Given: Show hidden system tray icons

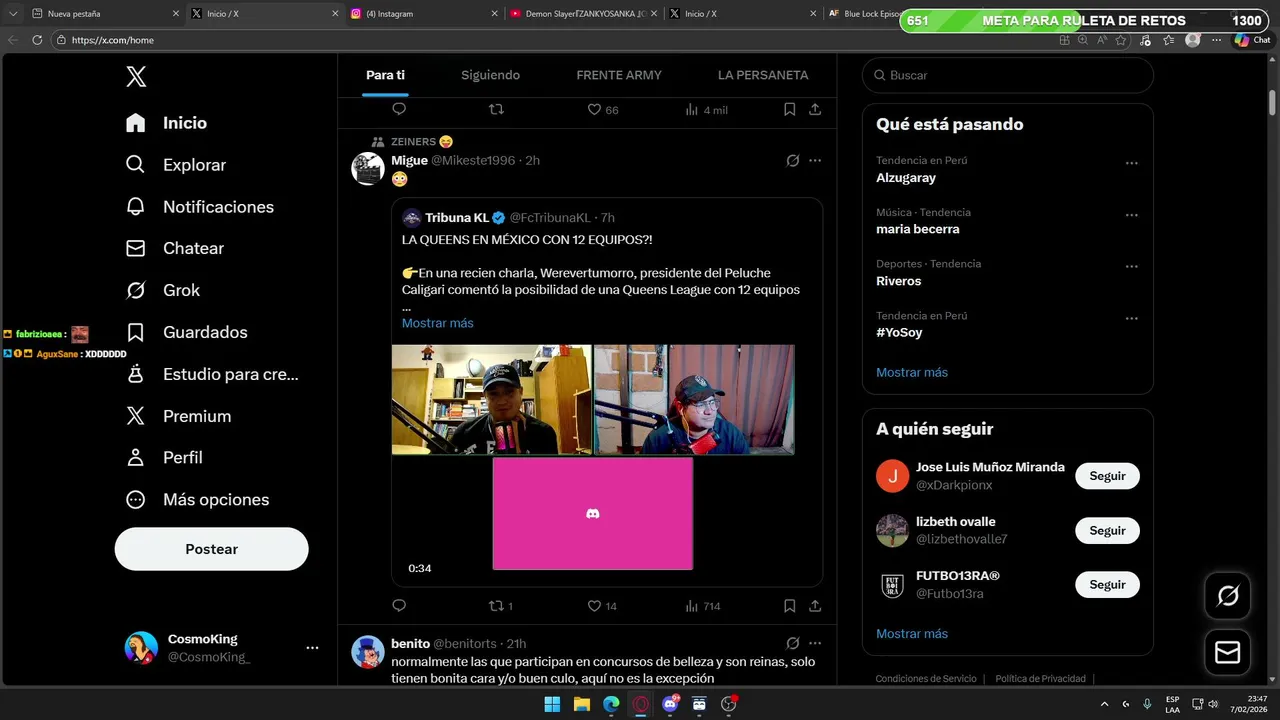Looking at the screenshot, I should click(1104, 704).
